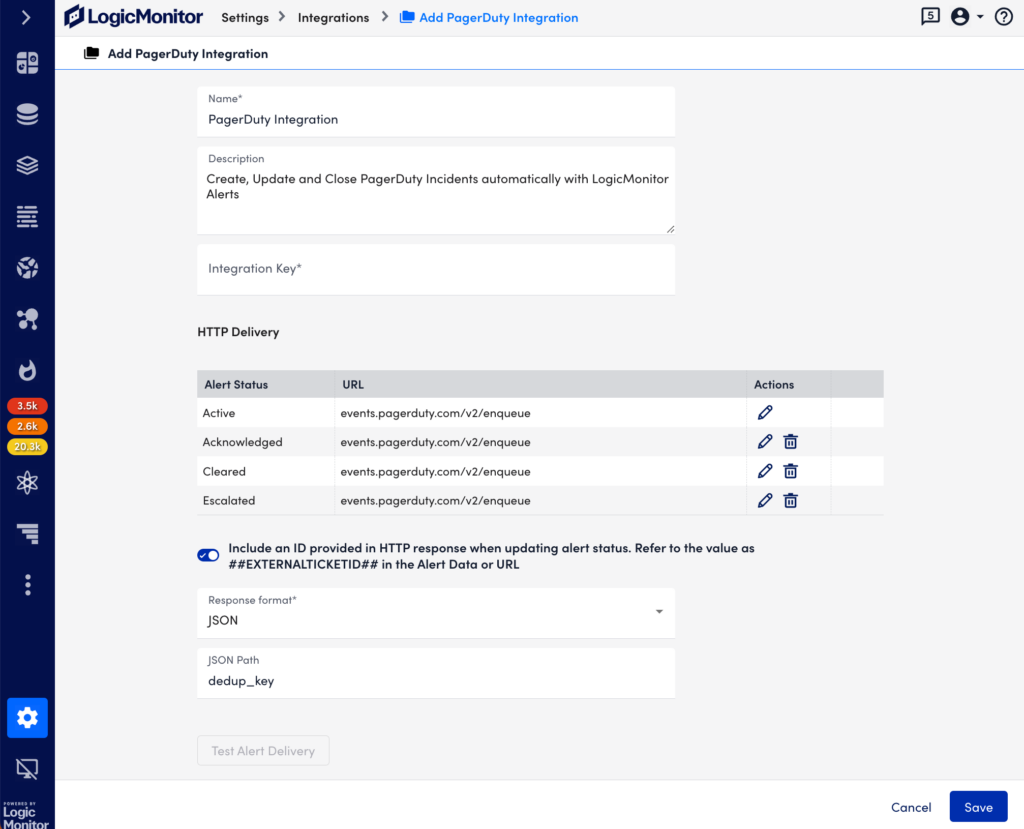Image resolution: width=1024 pixels, height=829 pixels.
Task: Disable the external ticket ID toggle
Action: [x=208, y=554]
